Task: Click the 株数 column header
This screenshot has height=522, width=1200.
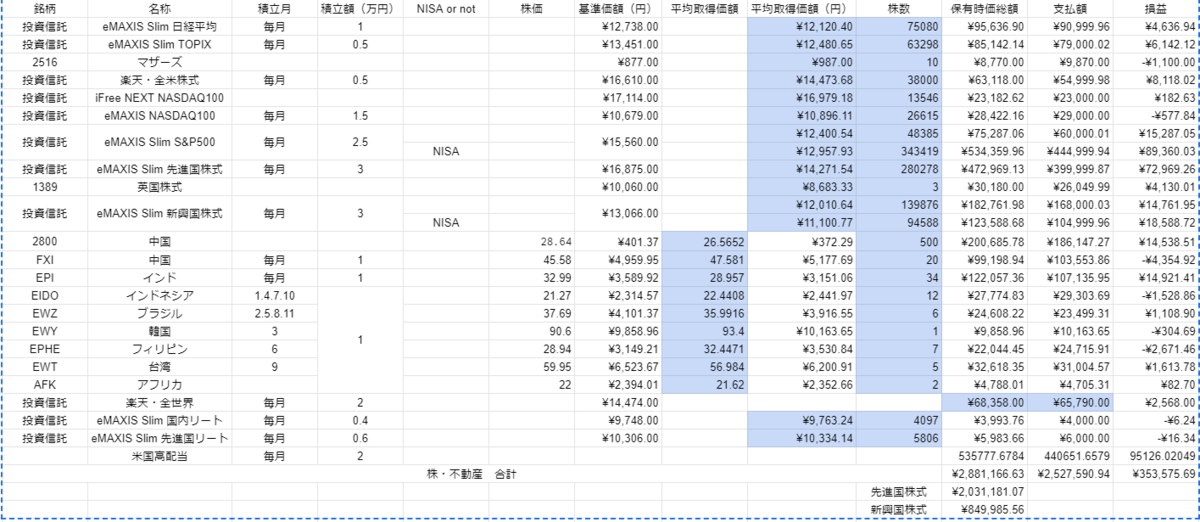Action: 899,9
